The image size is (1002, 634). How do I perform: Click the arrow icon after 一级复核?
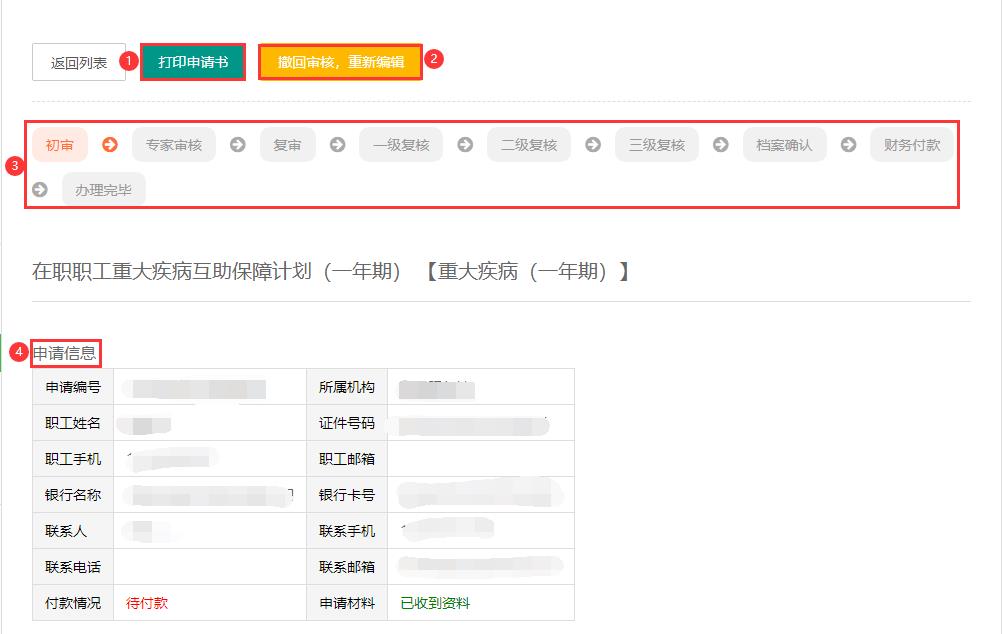click(465, 144)
